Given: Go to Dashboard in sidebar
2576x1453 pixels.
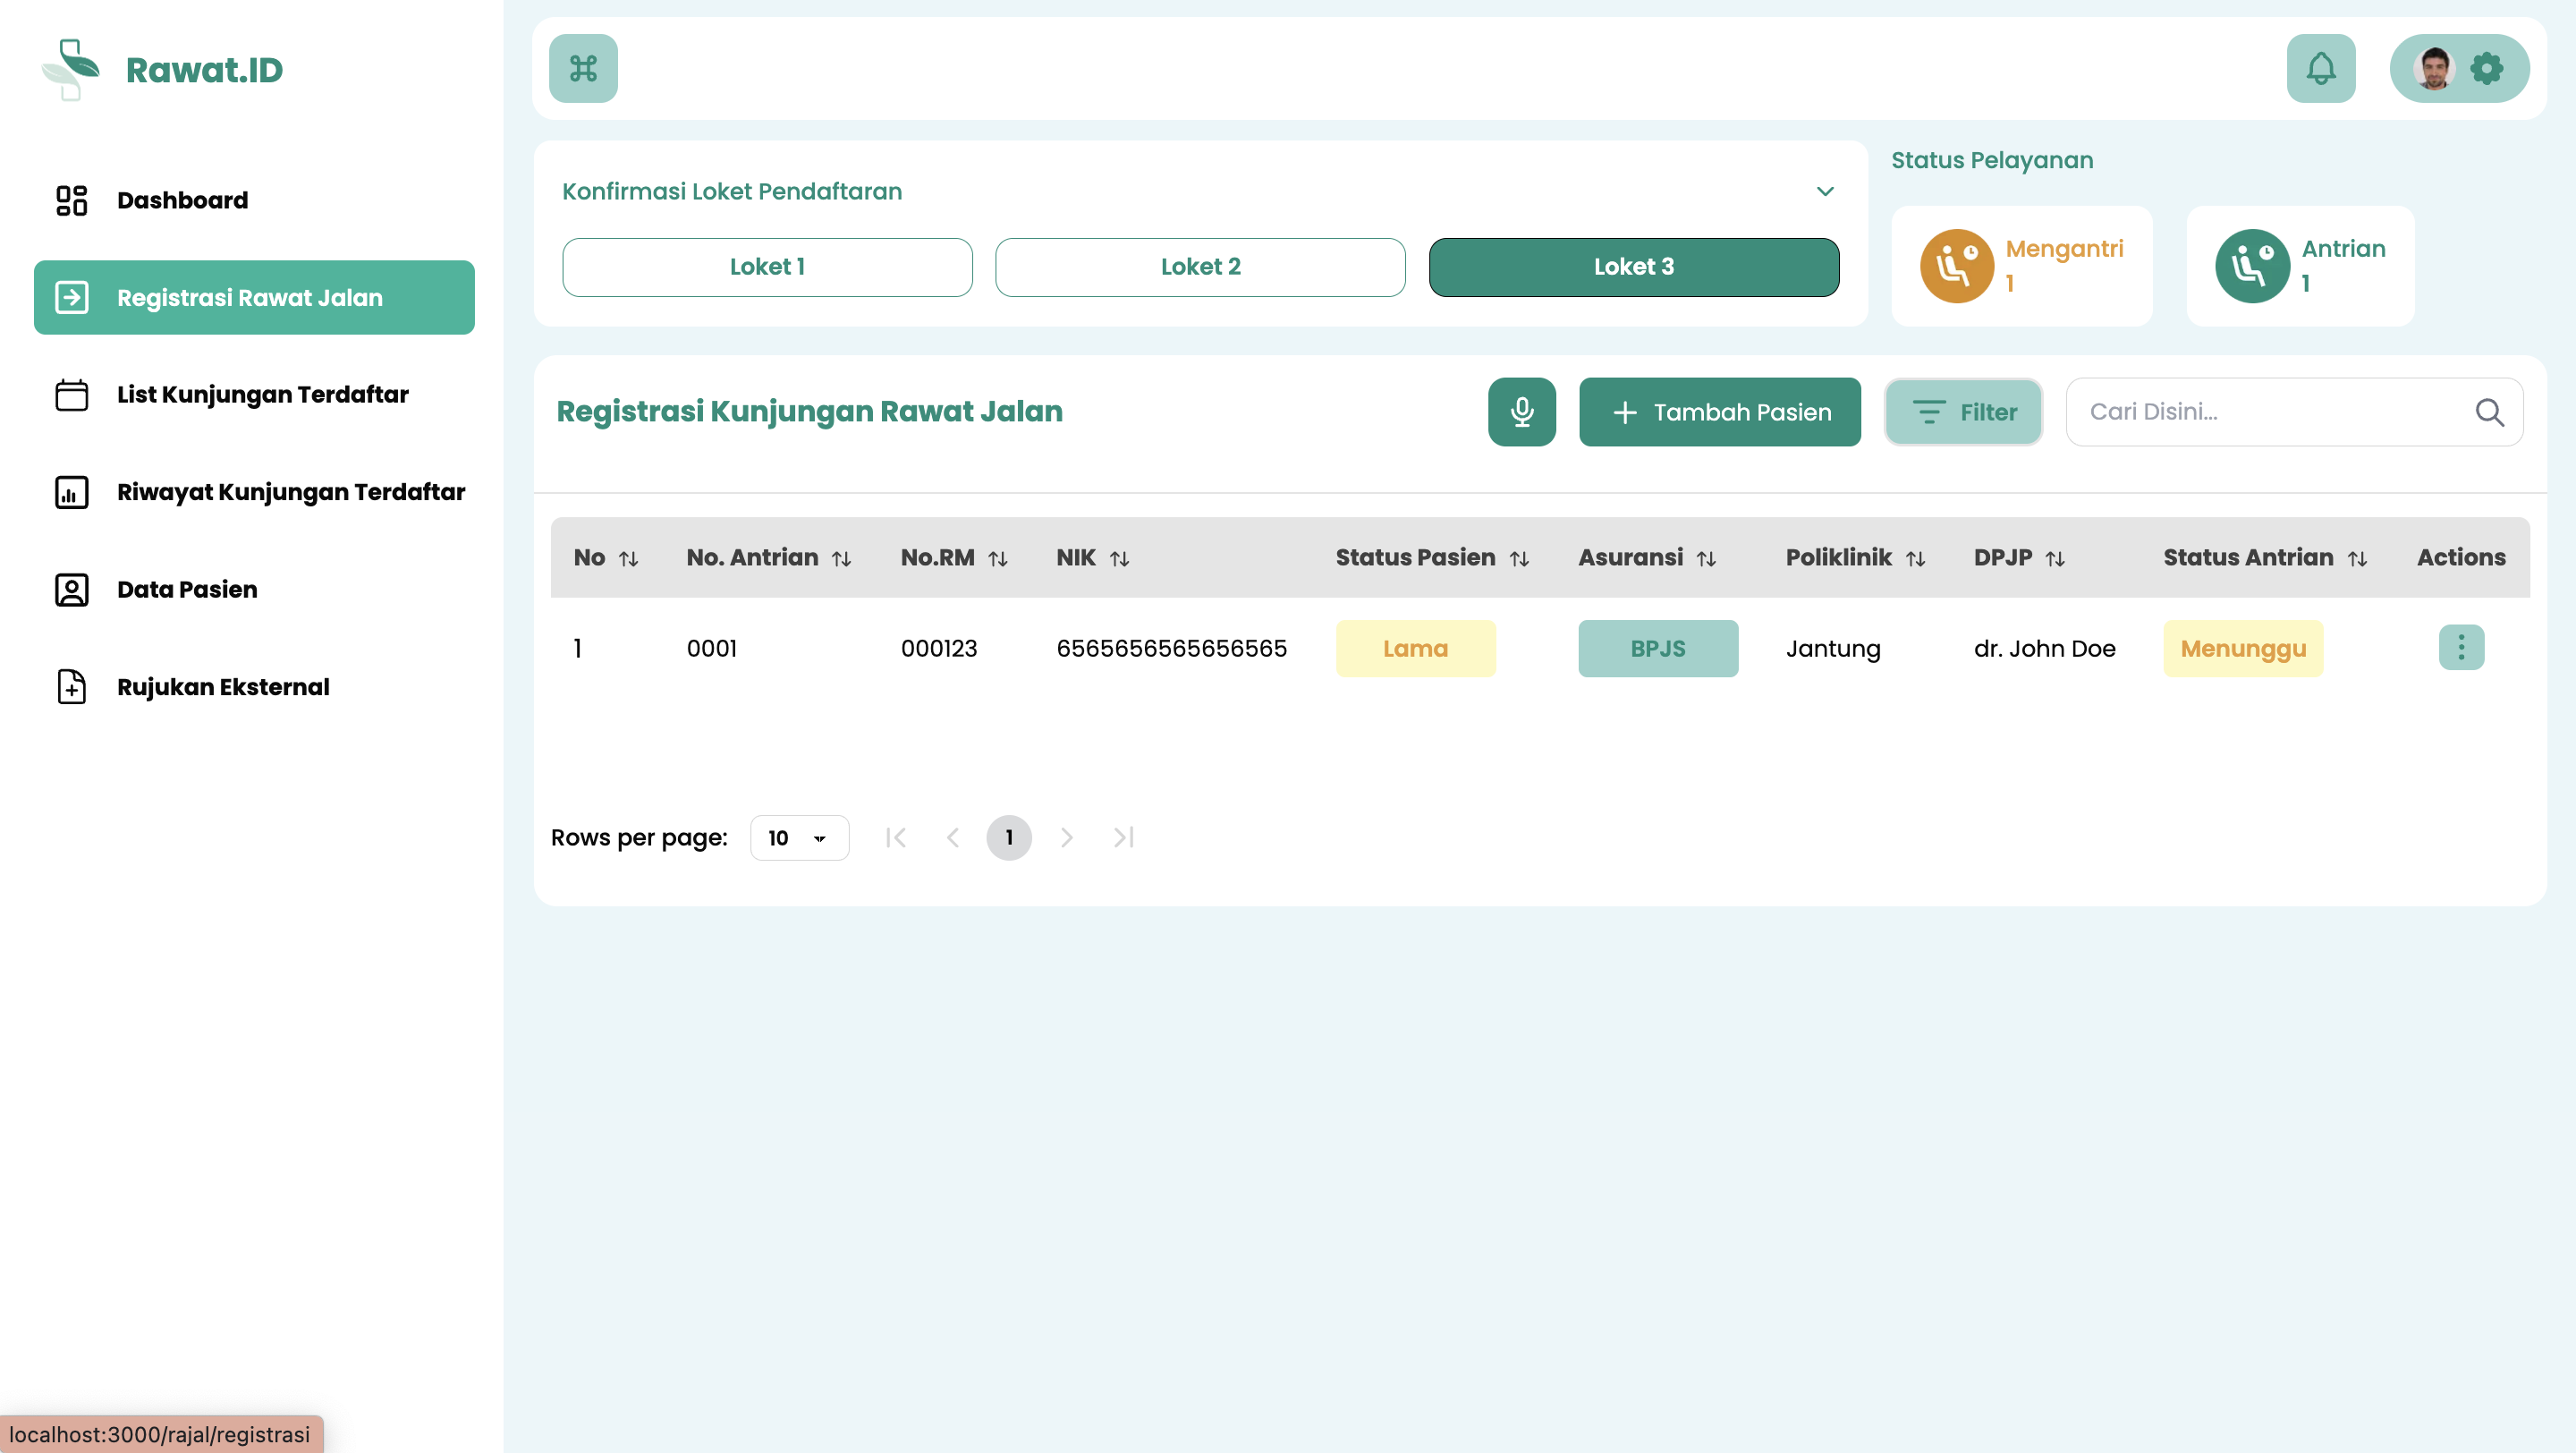Looking at the screenshot, I should tap(182, 200).
